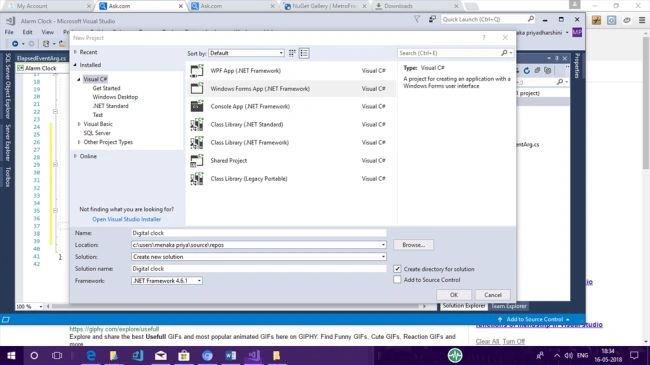The height and width of the screenshot is (365, 650).
Task: Click the Browse... button
Action: click(x=413, y=245)
